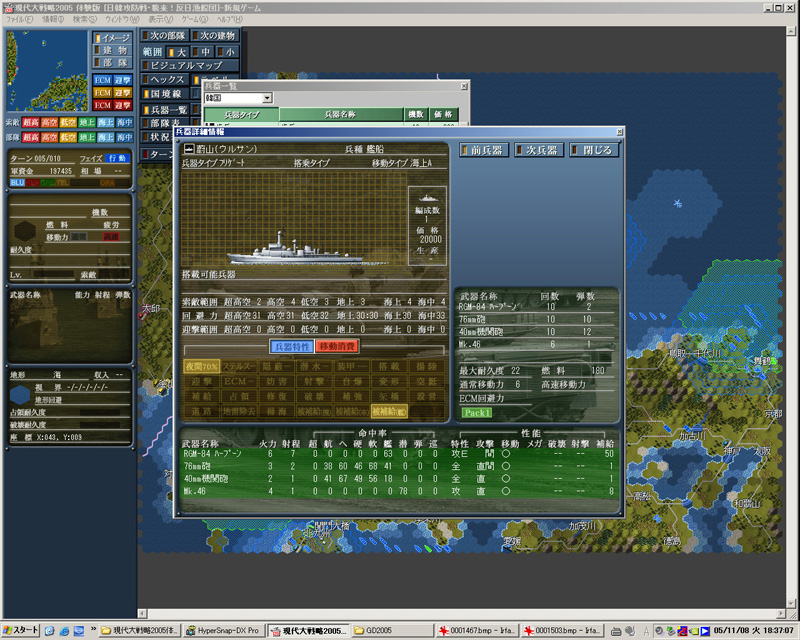The height and width of the screenshot is (640, 800).
Task: Toggle 部隊 海上 sea filter
Action: [x=106, y=137]
